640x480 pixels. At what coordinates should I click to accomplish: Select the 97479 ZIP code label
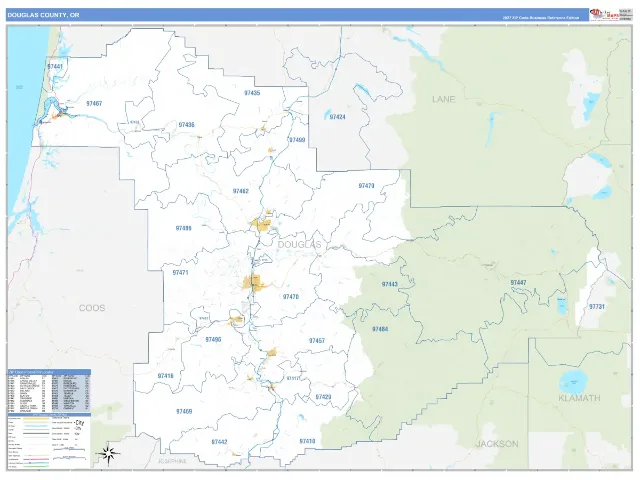coord(367,186)
